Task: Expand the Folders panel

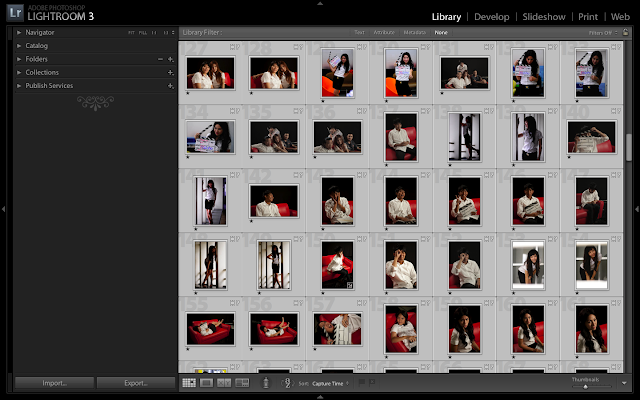Action: pos(19,59)
